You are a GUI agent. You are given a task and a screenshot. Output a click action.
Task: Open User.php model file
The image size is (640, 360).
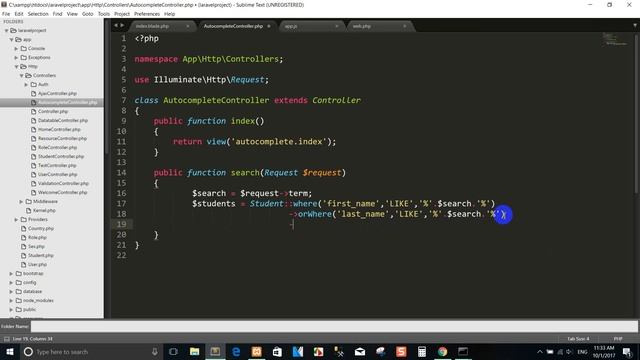point(37,264)
